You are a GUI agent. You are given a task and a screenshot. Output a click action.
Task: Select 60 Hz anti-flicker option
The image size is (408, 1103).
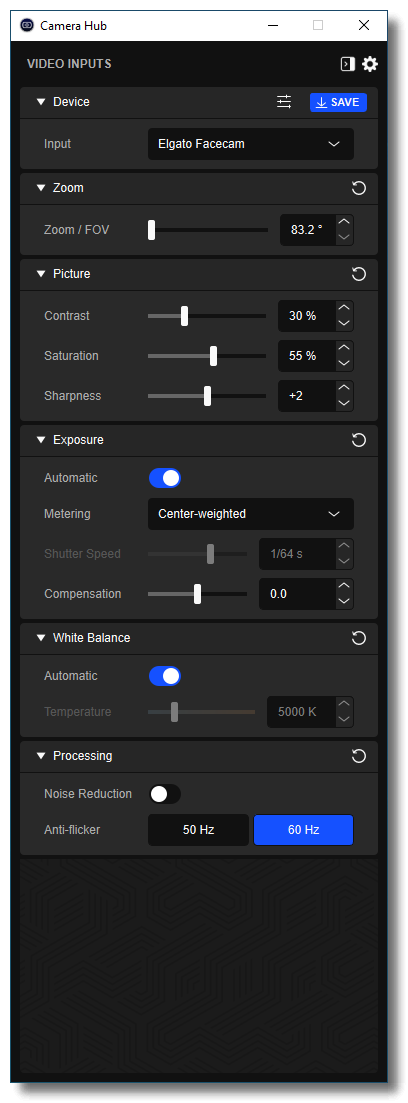point(303,830)
